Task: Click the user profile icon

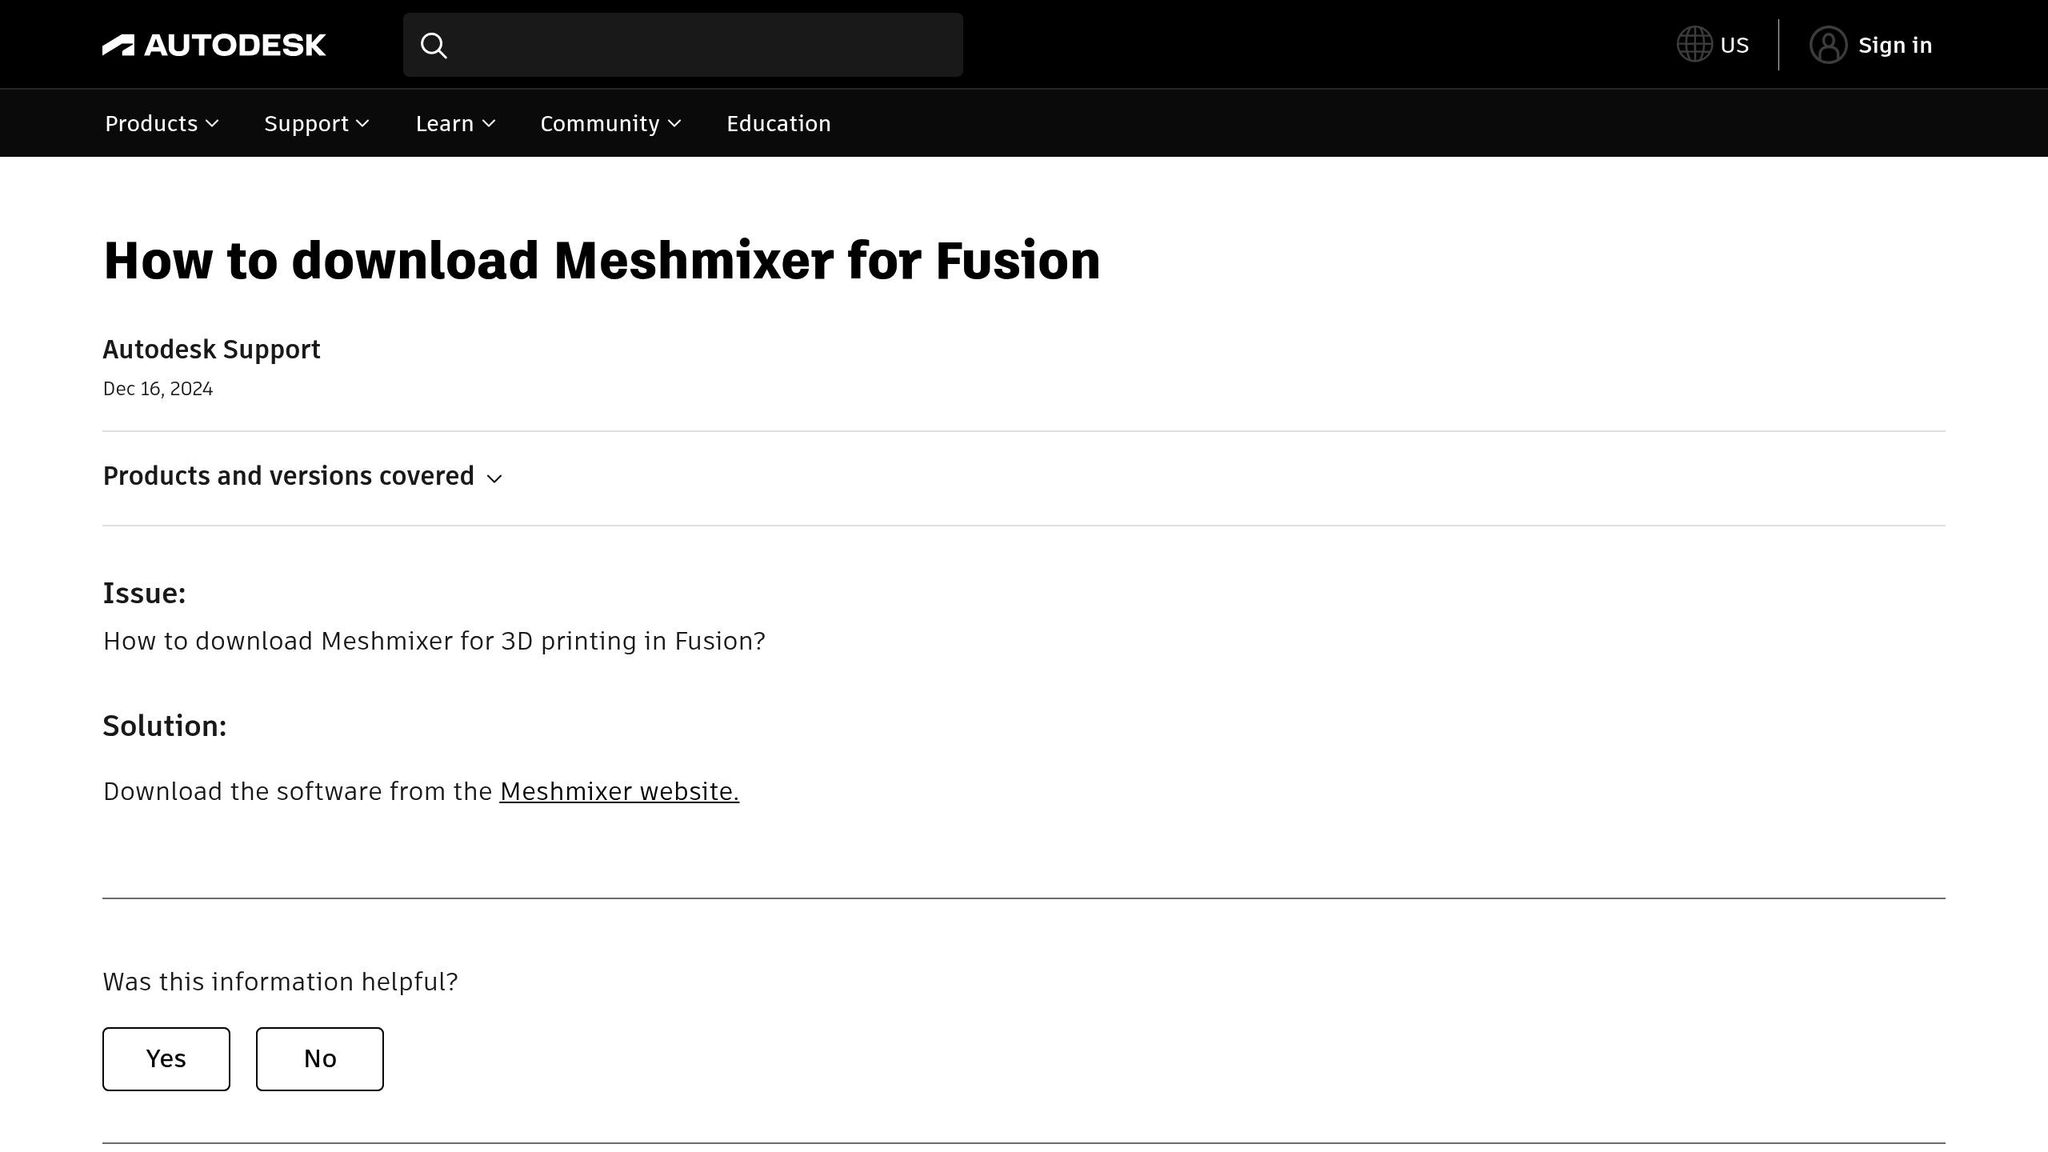Action: pyautogui.click(x=1827, y=45)
